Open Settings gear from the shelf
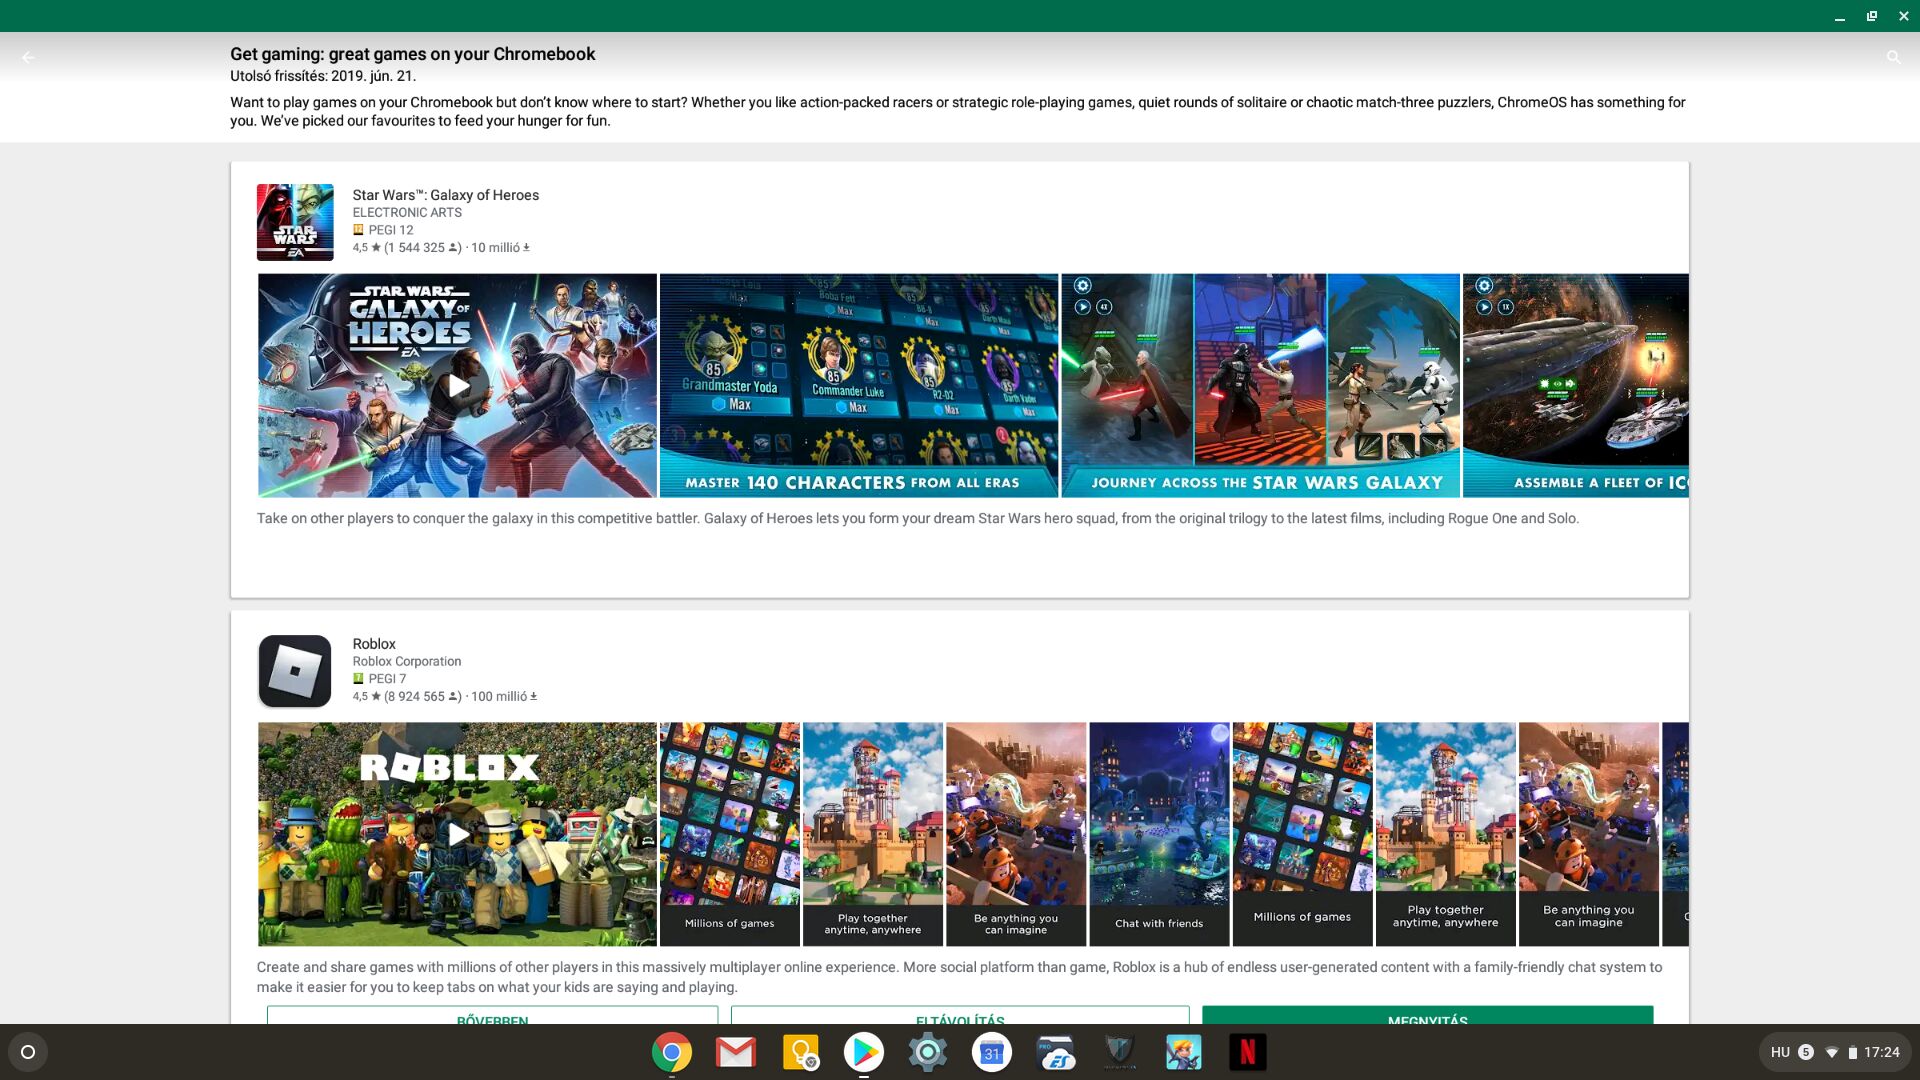 tap(928, 1052)
